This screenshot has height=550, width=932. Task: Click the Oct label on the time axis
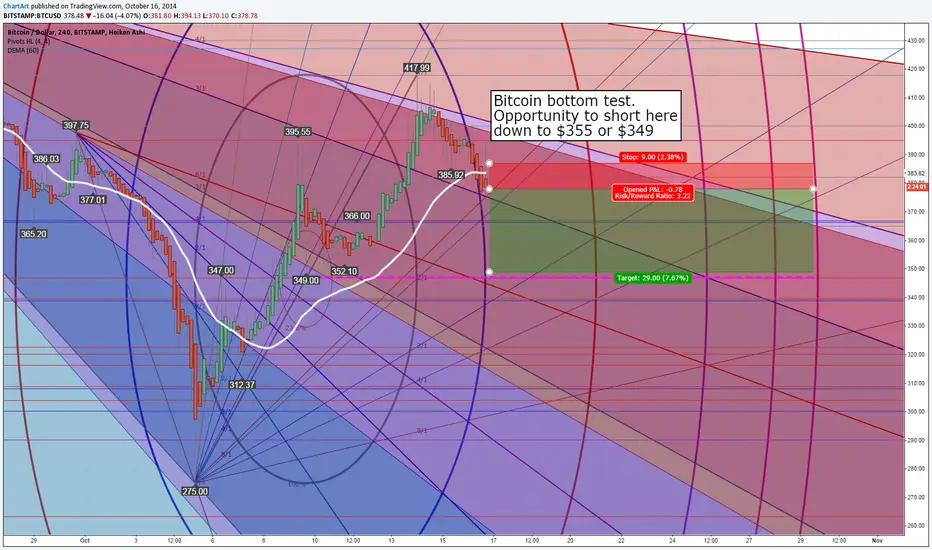(x=85, y=540)
